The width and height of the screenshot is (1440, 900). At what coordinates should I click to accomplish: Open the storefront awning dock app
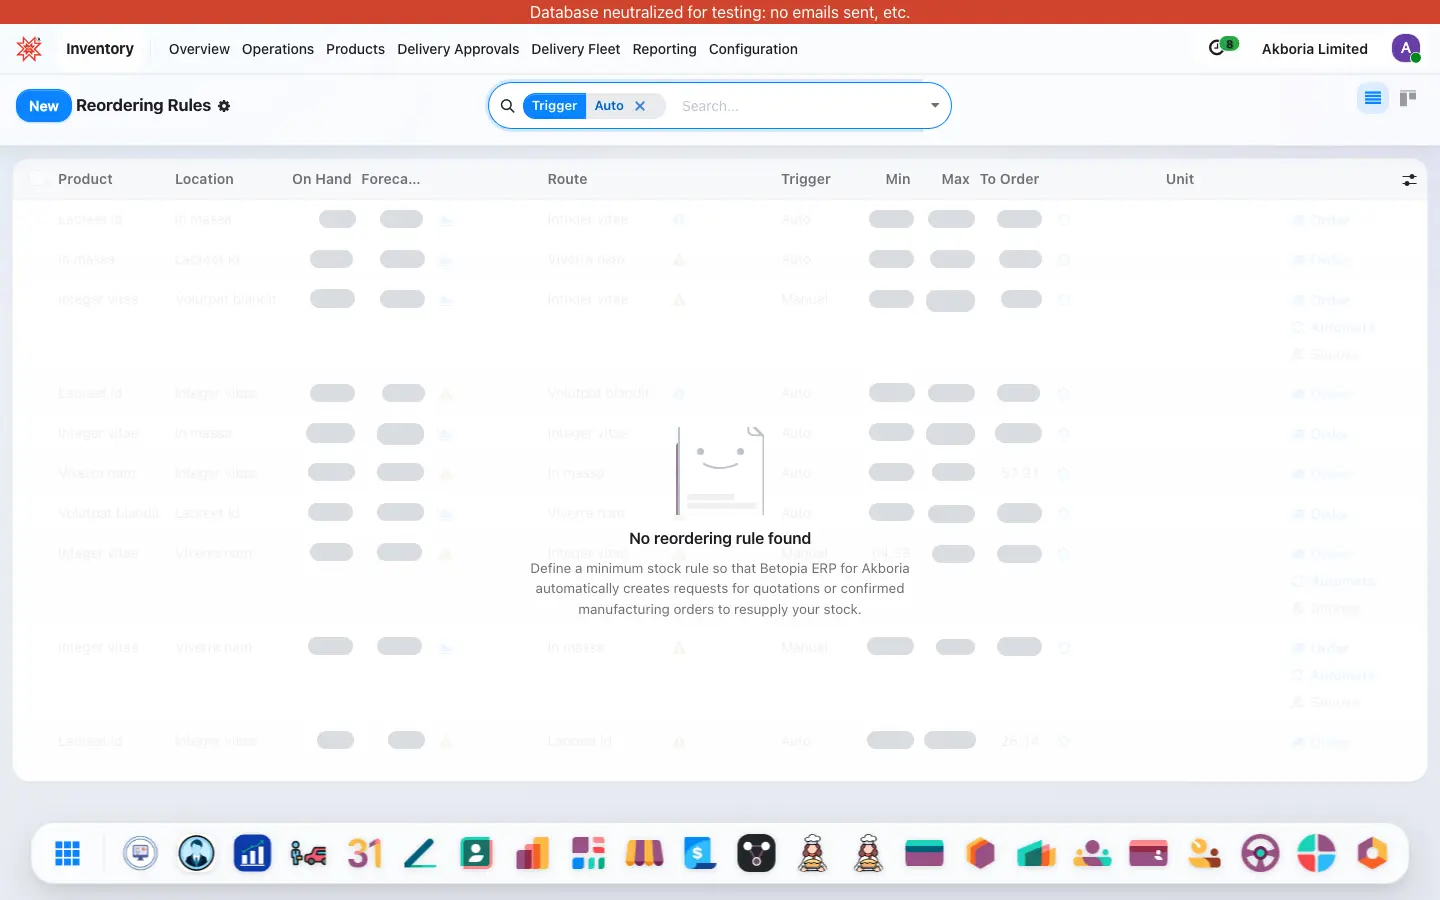tap(645, 853)
